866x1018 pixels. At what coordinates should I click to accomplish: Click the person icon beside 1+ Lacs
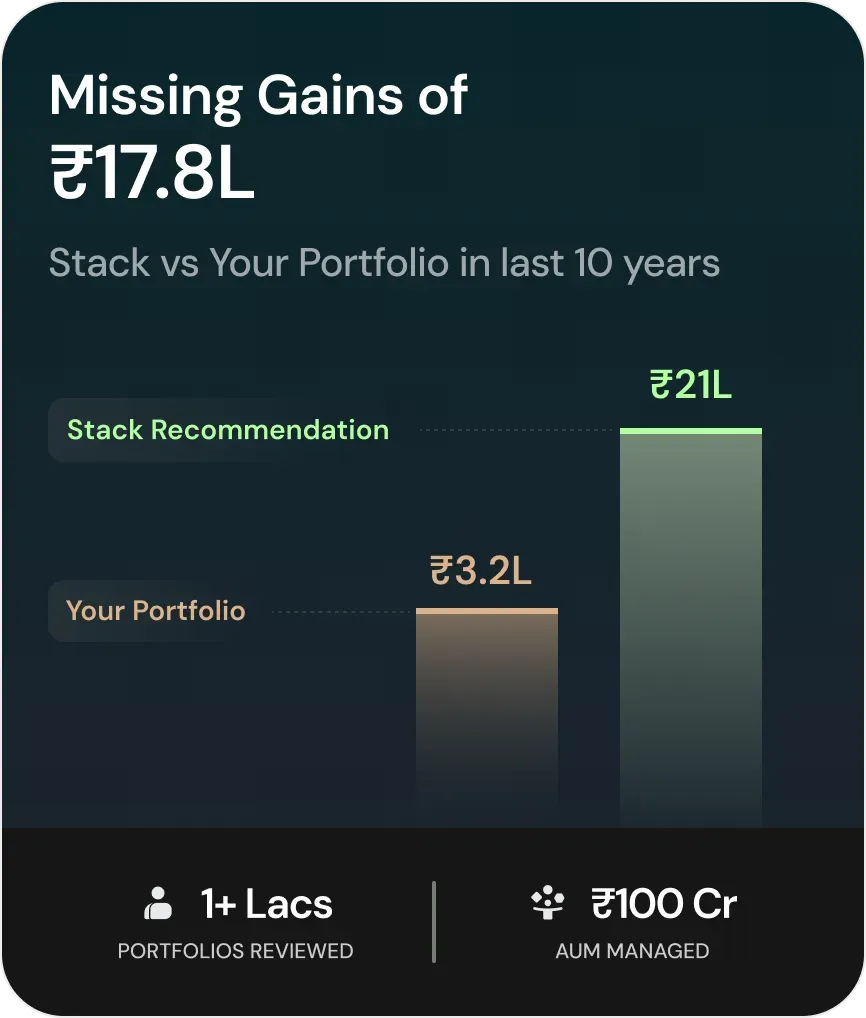pos(158,904)
